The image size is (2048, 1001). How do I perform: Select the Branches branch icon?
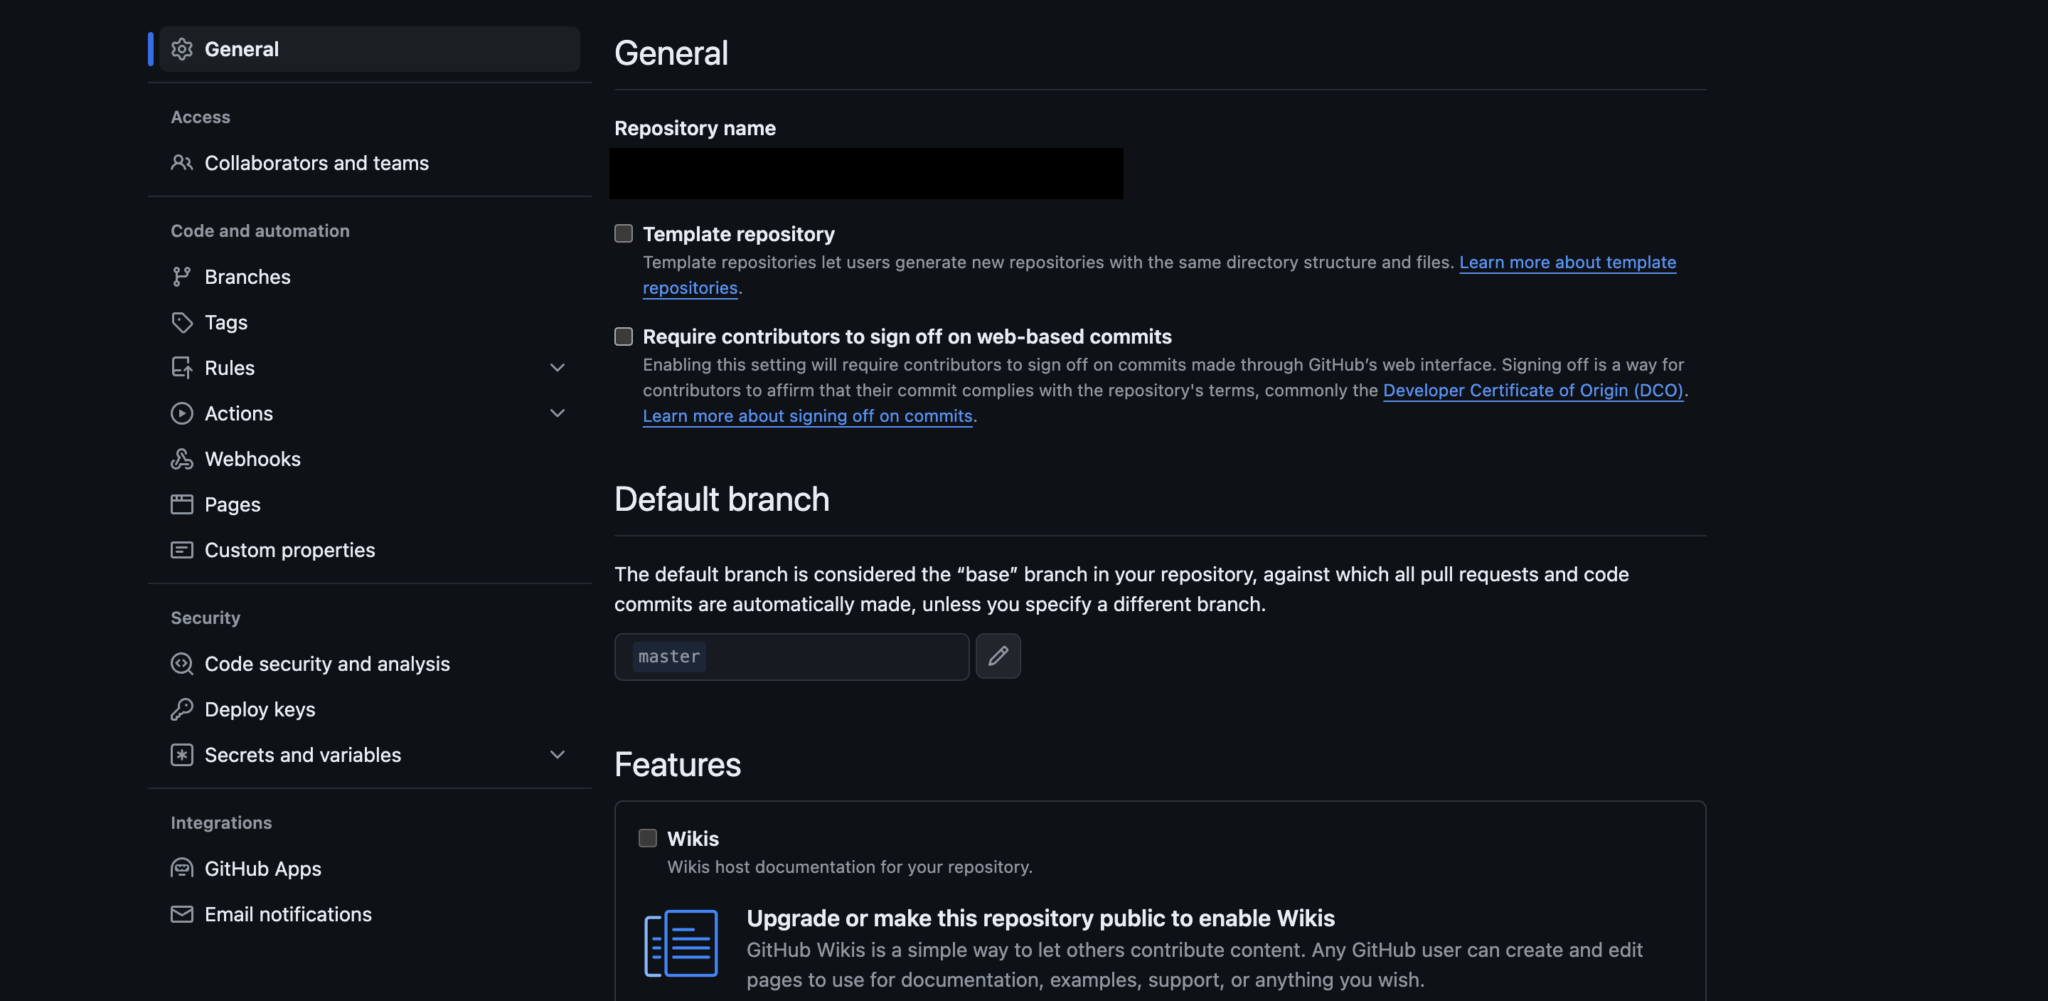coord(182,276)
